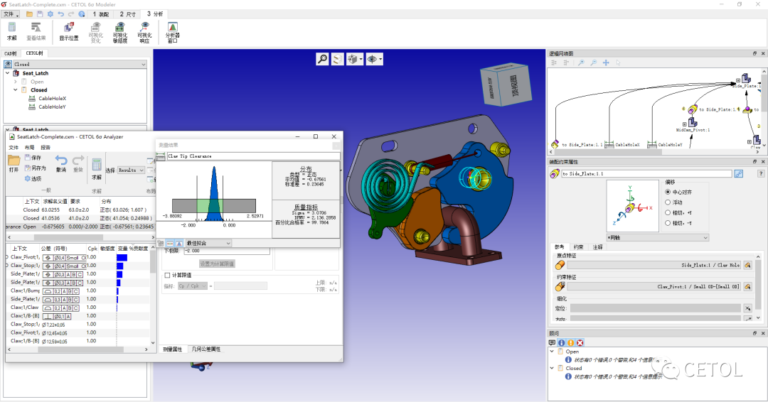This screenshot has height=402, width=768.
Task: Switch to the 2 Dimensions ribbon tab
Action: [128, 14]
